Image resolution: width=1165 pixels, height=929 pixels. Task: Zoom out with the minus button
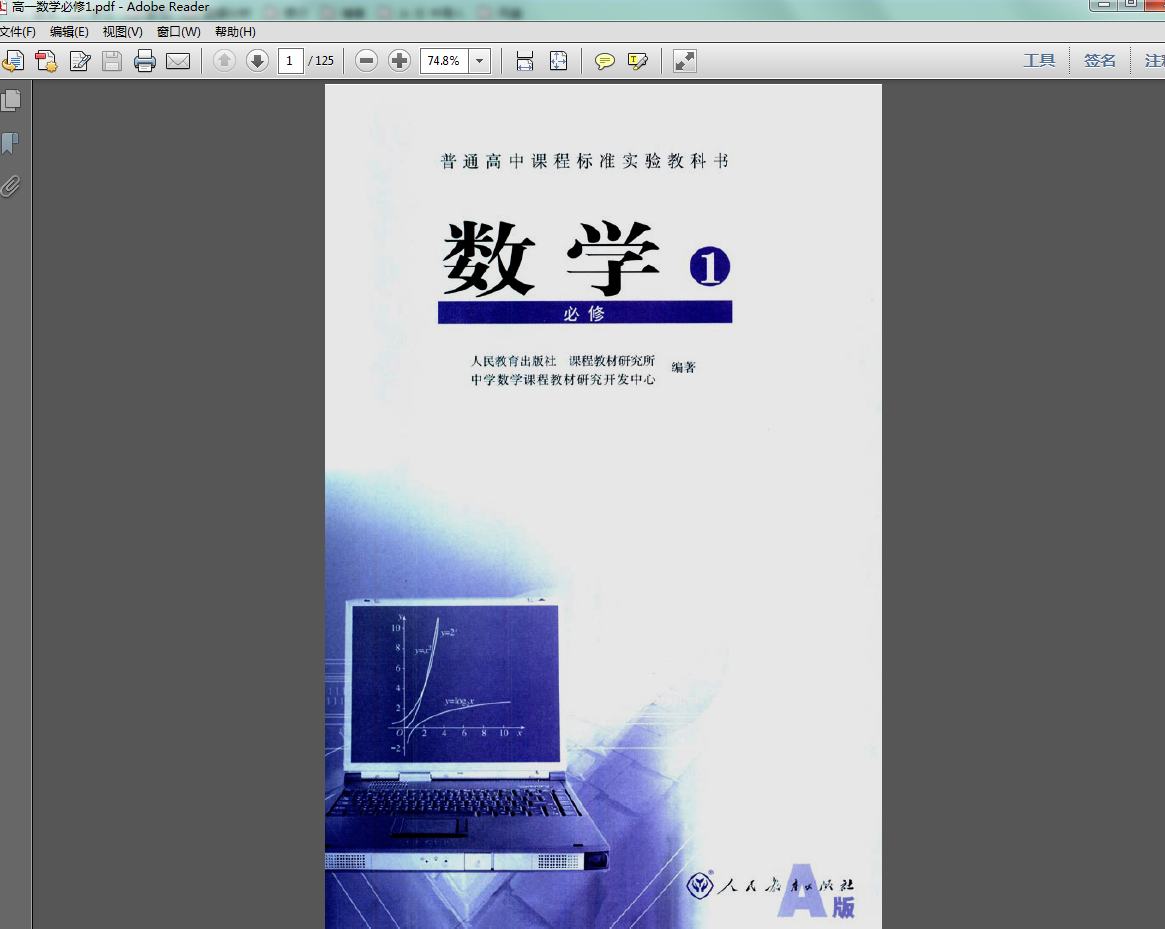(366, 61)
